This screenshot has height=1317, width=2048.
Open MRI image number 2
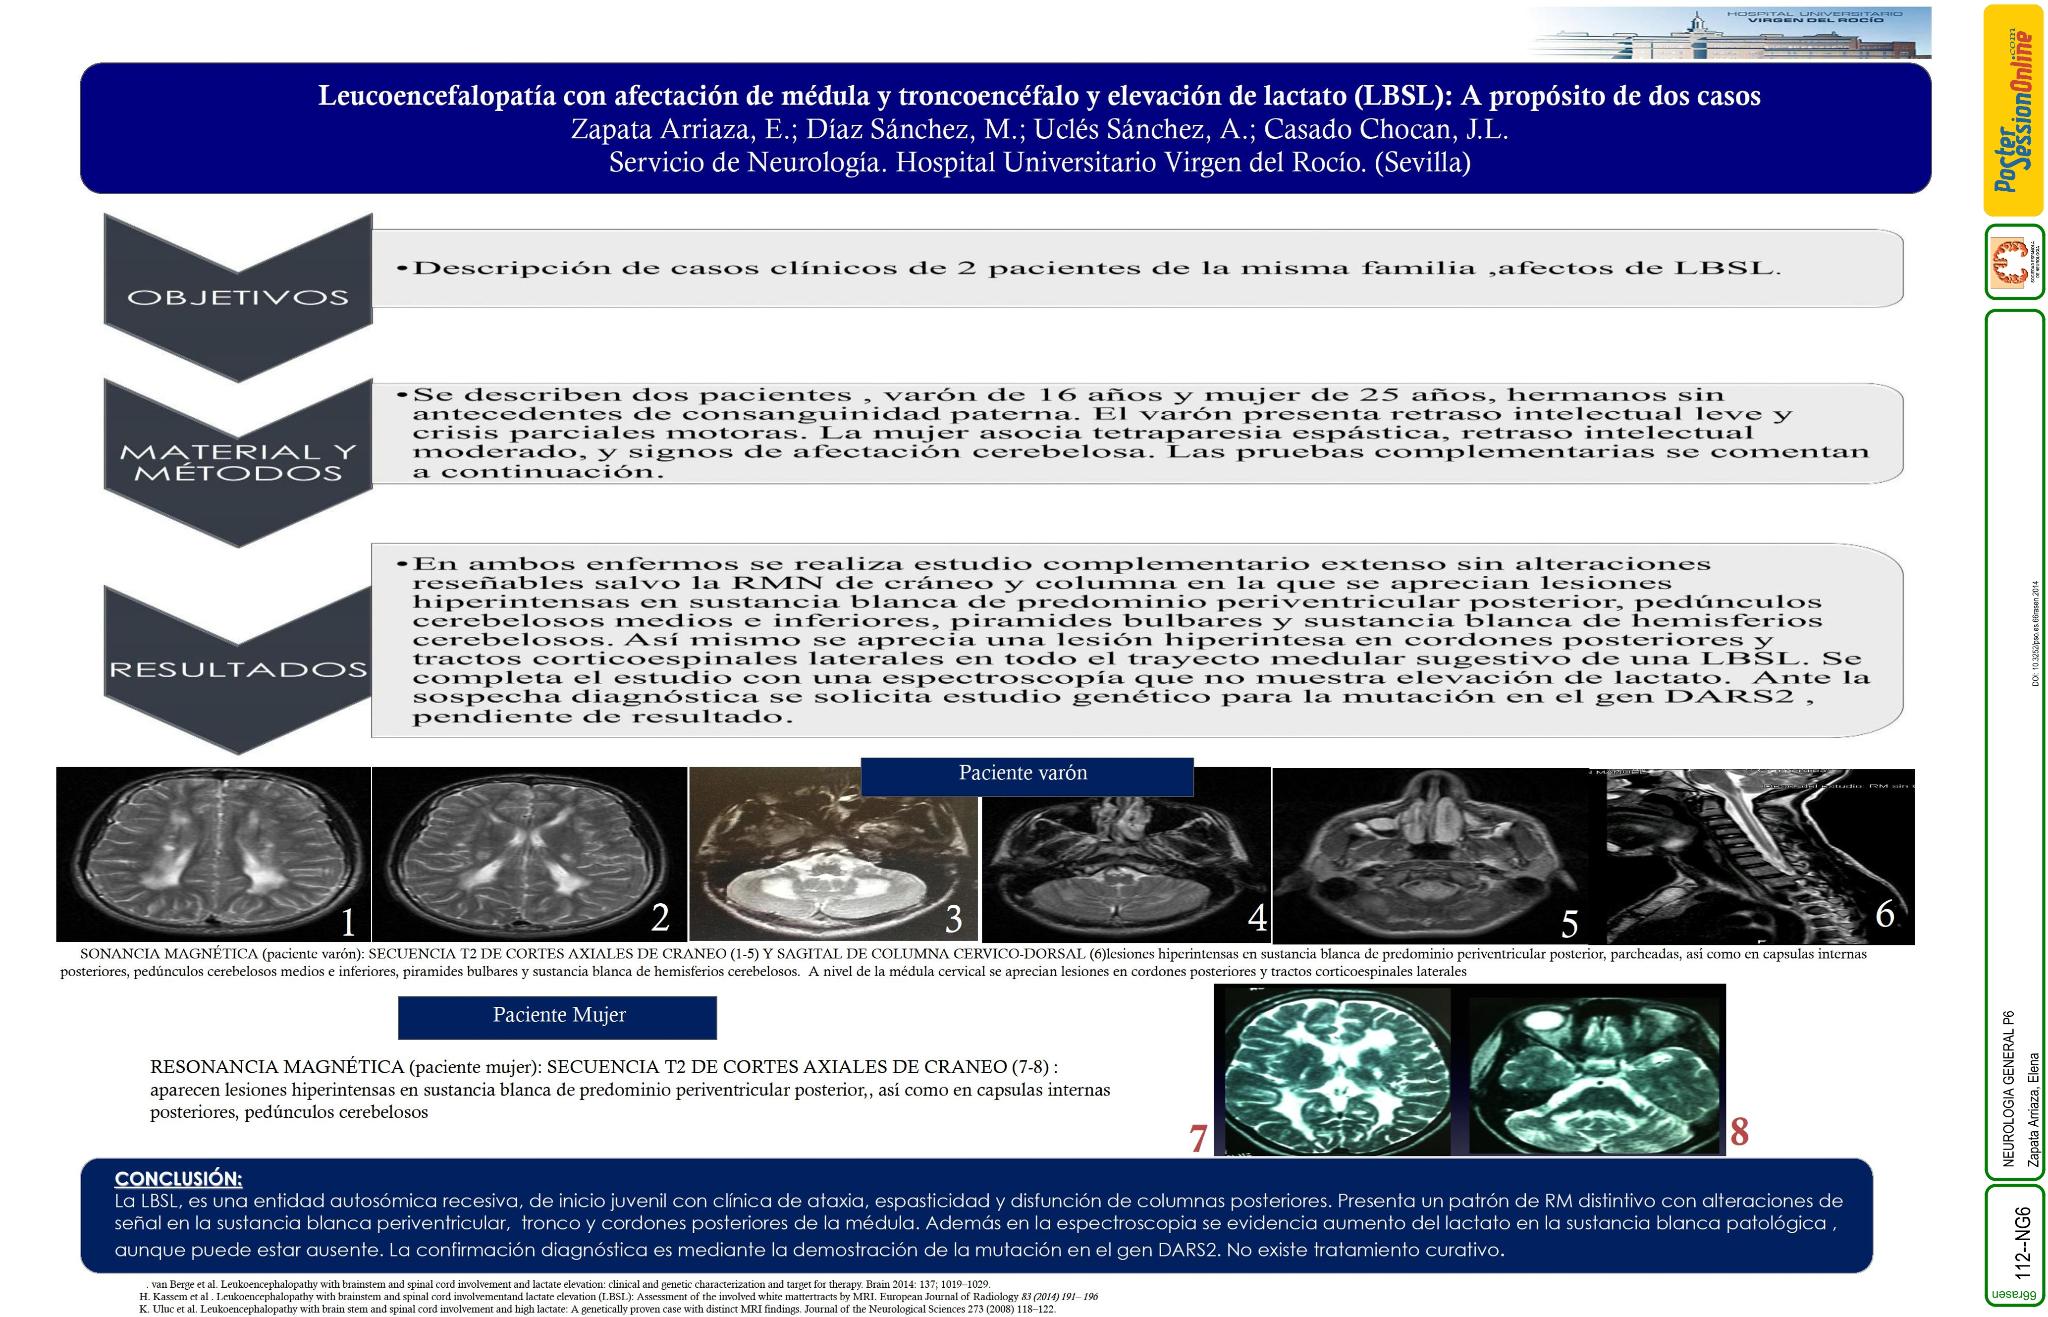[529, 854]
